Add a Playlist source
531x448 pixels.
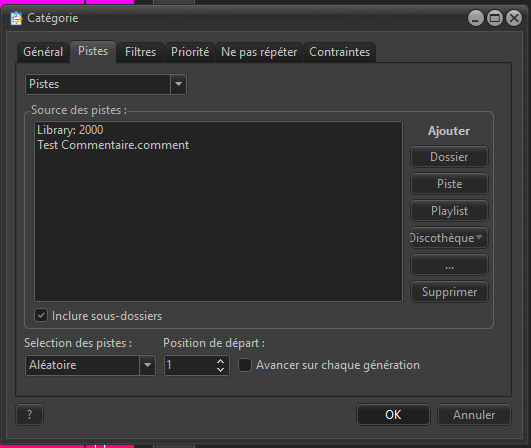[449, 211]
